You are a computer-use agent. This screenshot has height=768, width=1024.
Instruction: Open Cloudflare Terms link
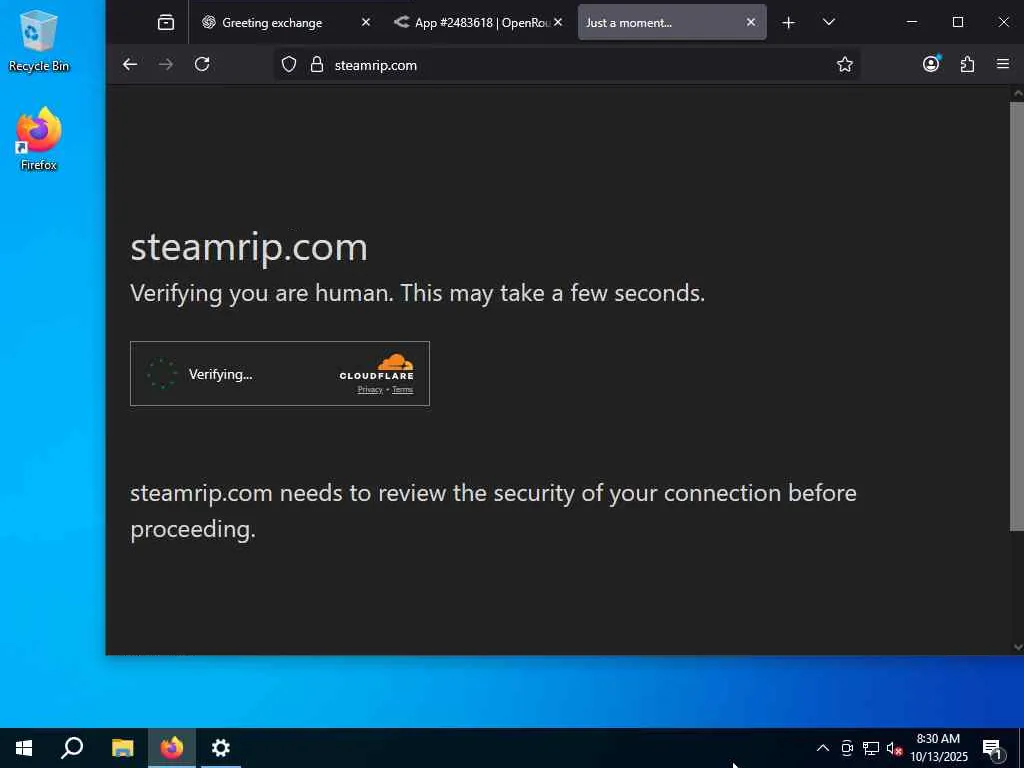tap(402, 390)
